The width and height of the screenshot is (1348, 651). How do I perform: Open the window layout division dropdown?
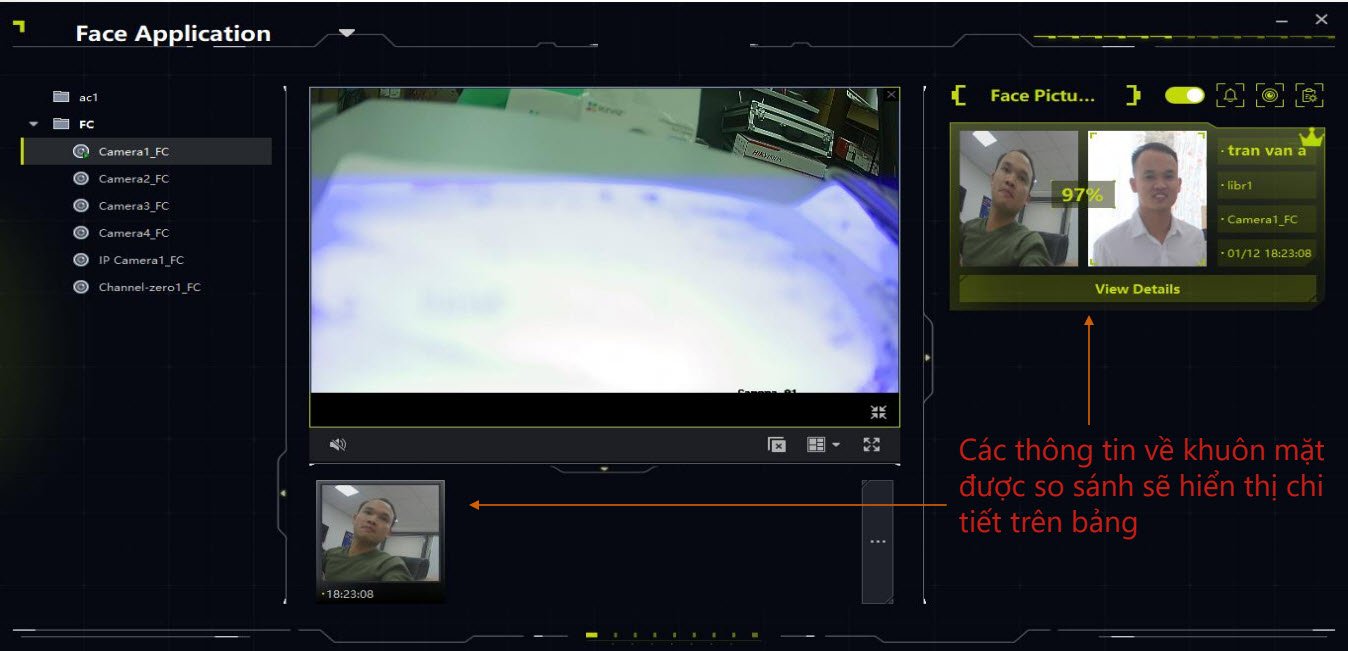tap(823, 445)
